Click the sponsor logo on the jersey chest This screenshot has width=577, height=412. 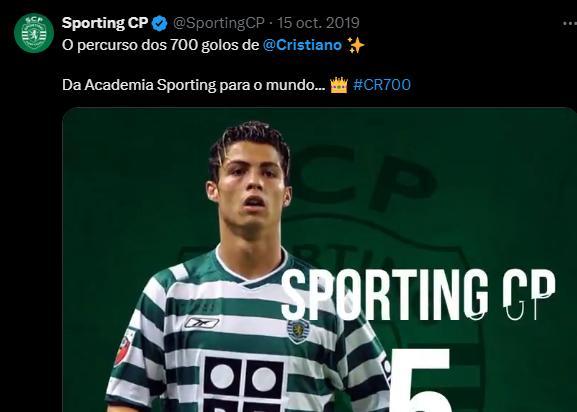[244, 384]
